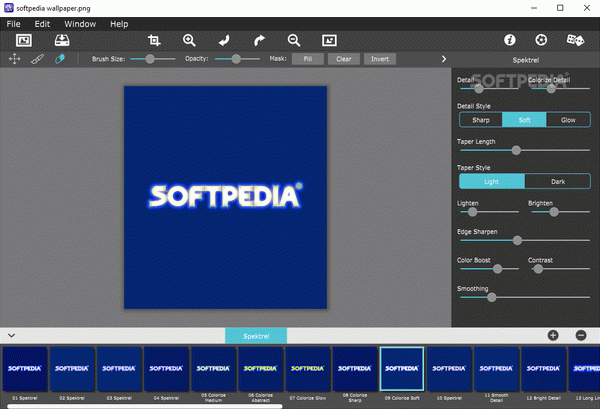The image size is (600, 409).
Task: Click the mask Clear button
Action: (x=344, y=59)
